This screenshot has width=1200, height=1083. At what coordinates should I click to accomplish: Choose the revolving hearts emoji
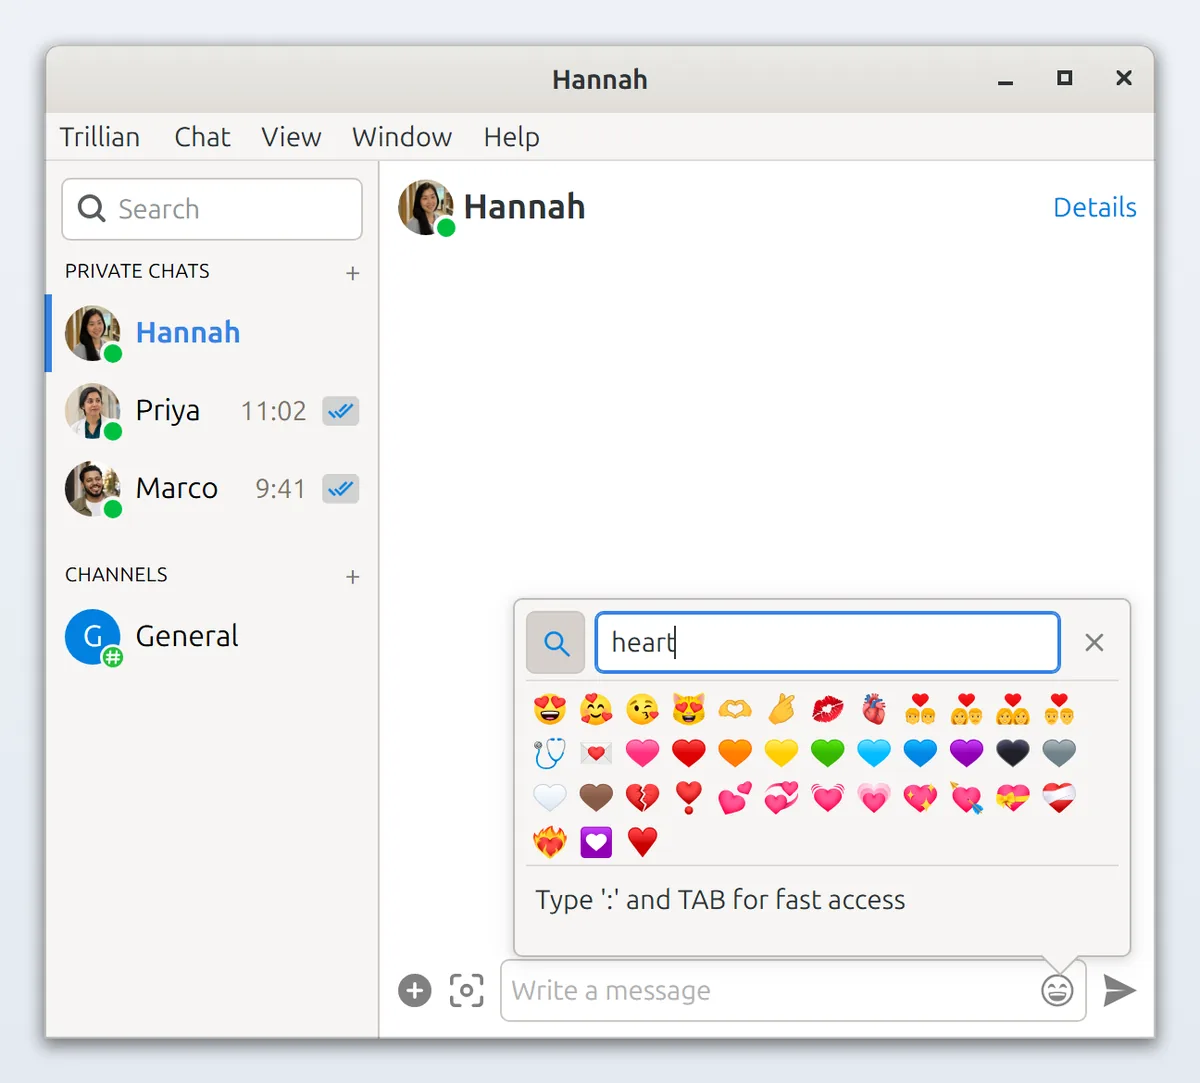click(x=781, y=797)
